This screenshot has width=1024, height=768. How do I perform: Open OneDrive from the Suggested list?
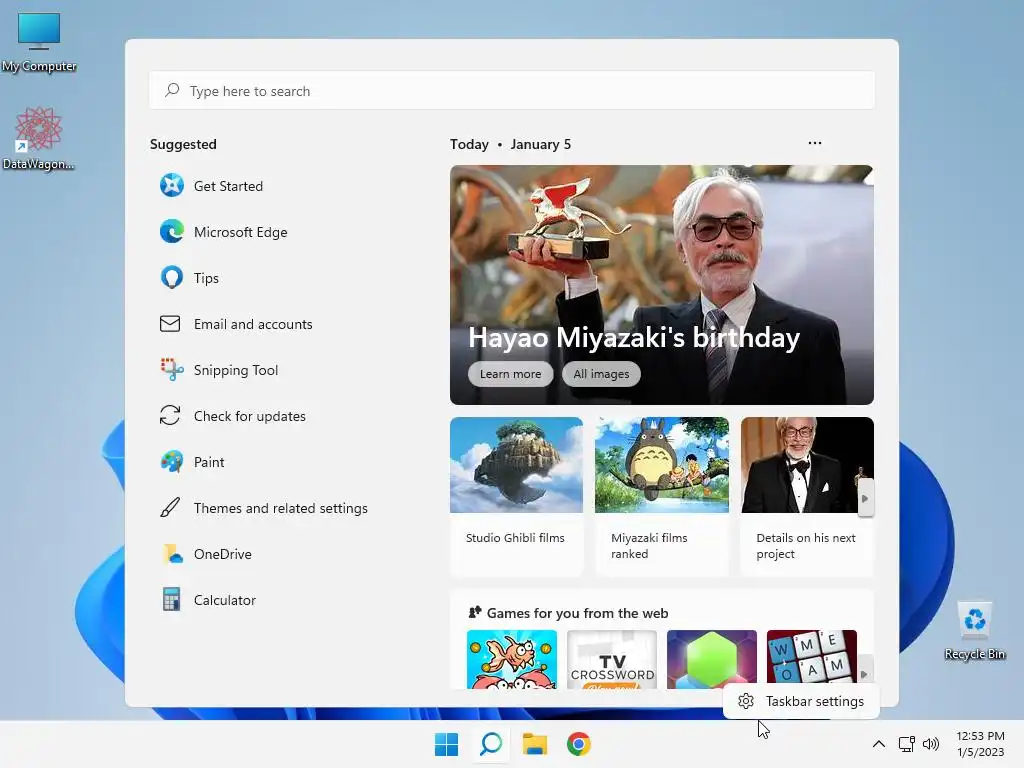click(206, 554)
